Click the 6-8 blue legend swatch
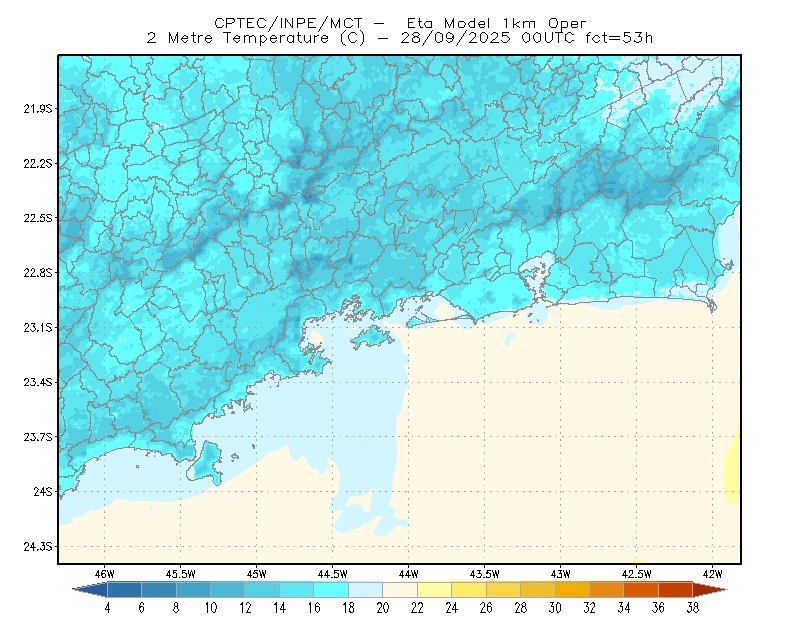 click(159, 590)
